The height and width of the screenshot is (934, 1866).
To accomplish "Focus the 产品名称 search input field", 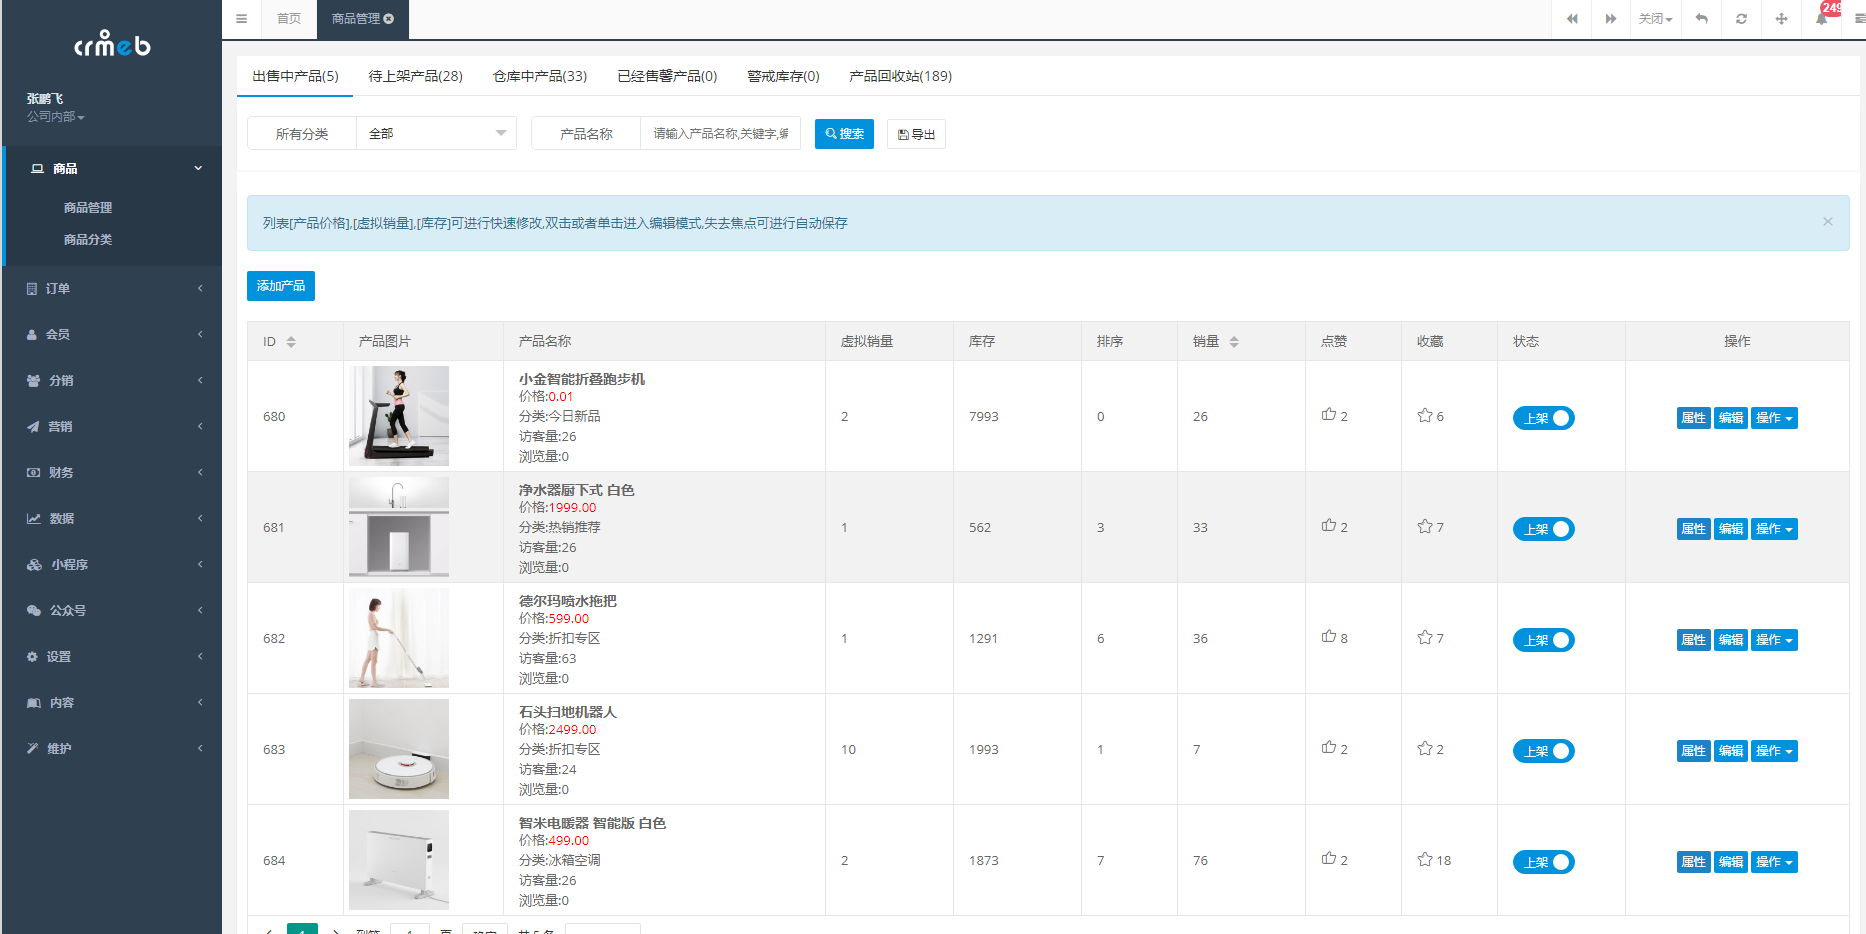I will click(x=720, y=134).
